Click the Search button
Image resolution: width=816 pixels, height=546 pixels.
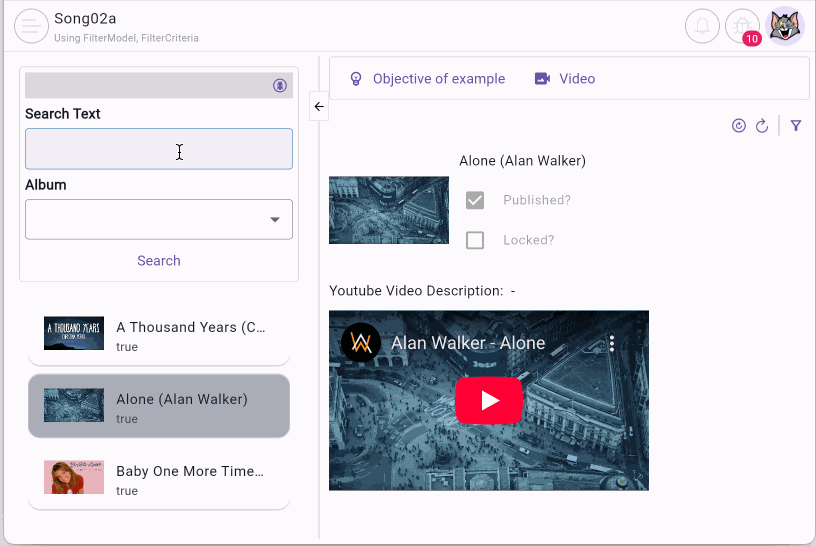coord(159,261)
